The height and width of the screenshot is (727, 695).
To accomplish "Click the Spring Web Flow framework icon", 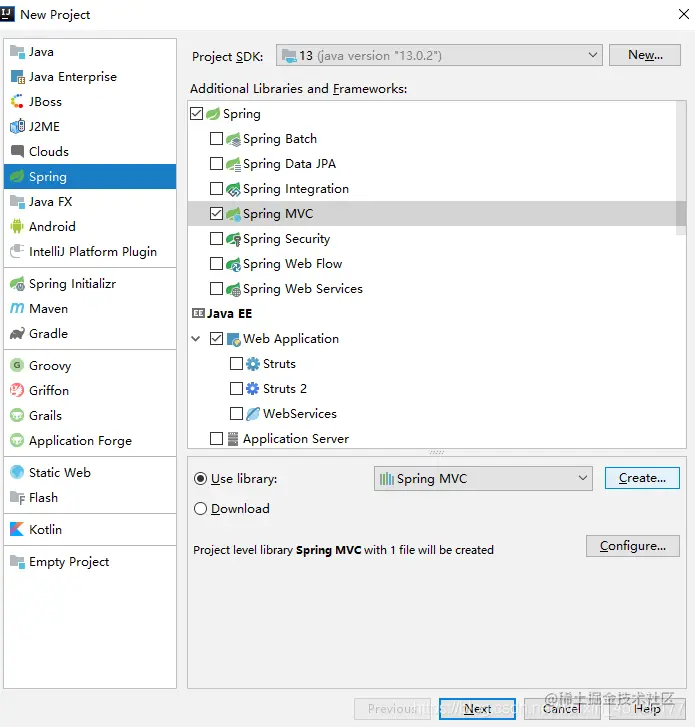I will click(x=233, y=264).
